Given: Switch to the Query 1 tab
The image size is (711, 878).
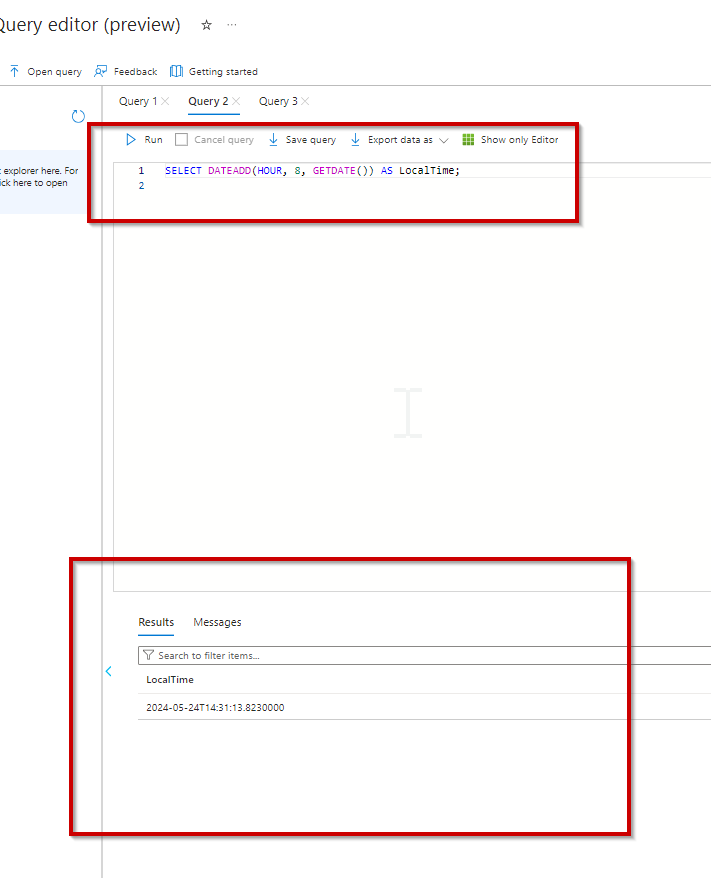Looking at the screenshot, I should click(x=138, y=101).
